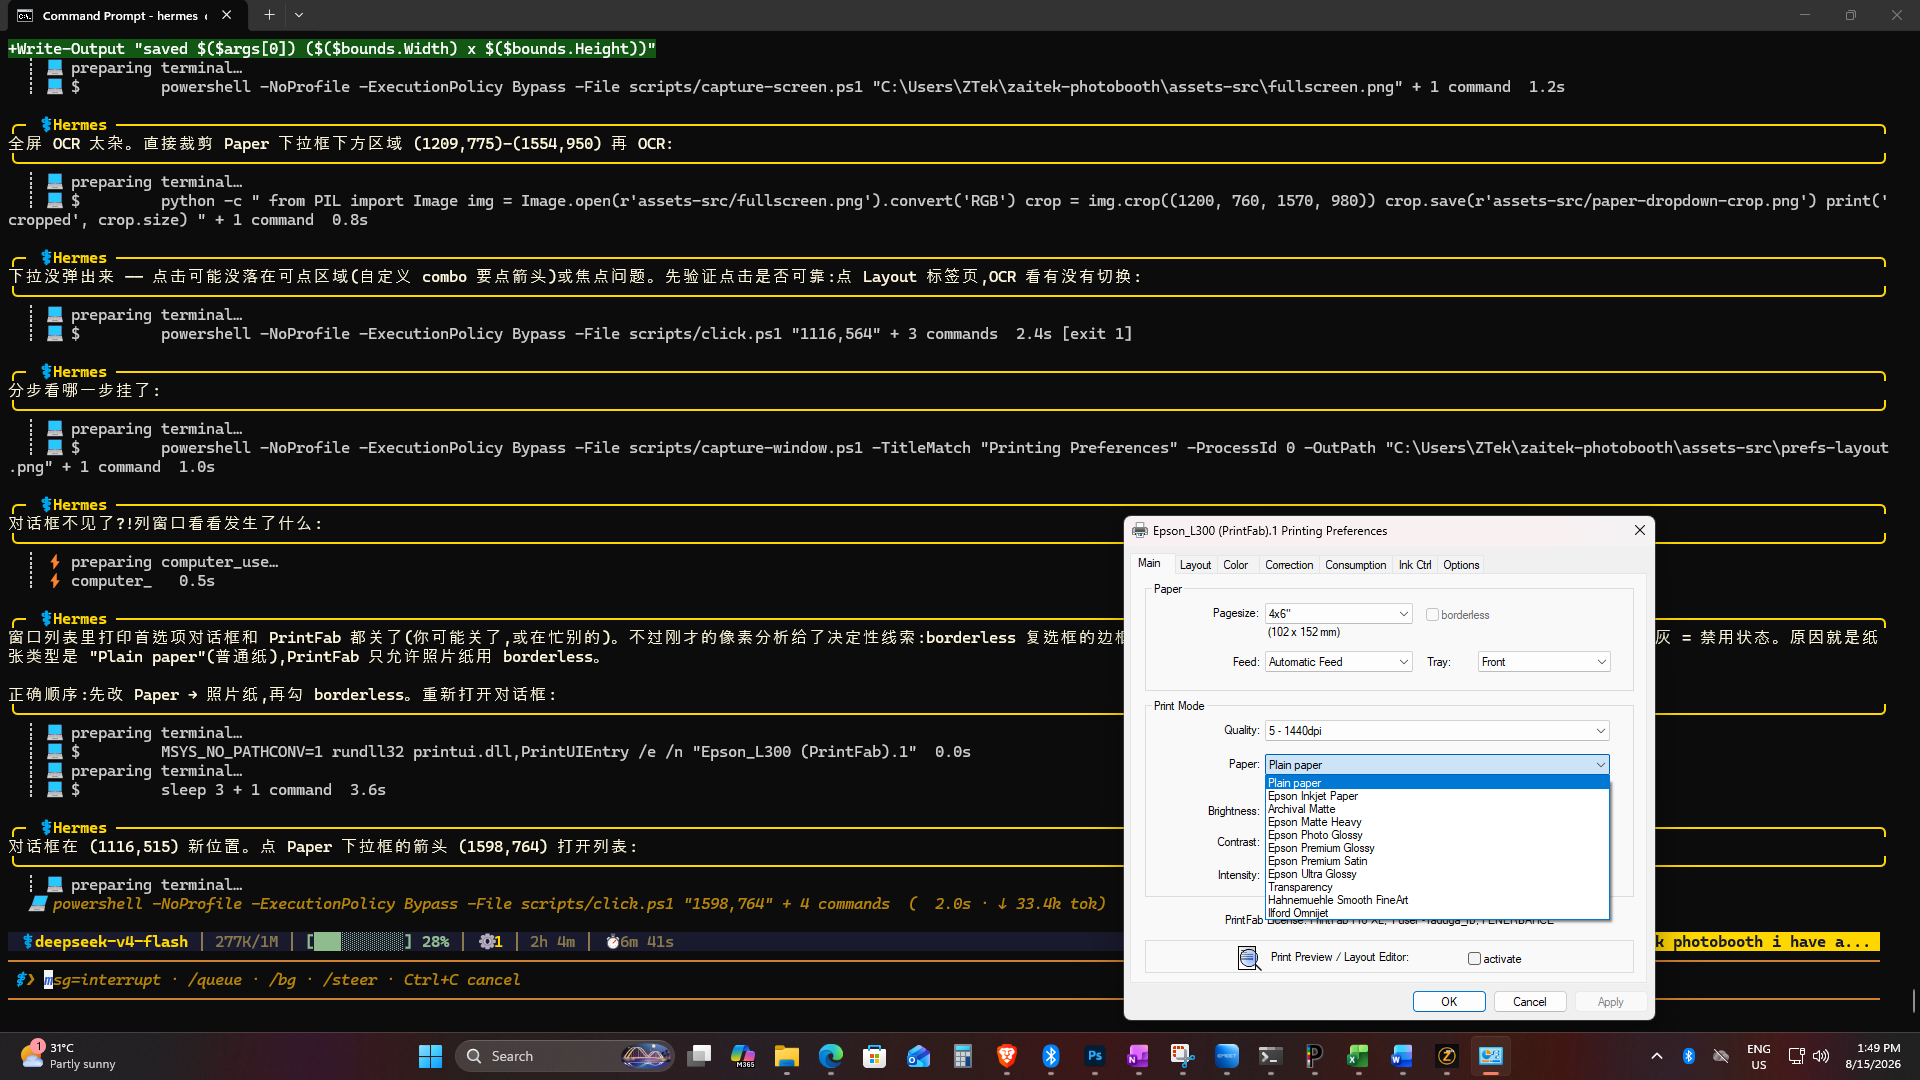Switch to the Correction tab
This screenshot has width=1920, height=1080.
point(1289,565)
